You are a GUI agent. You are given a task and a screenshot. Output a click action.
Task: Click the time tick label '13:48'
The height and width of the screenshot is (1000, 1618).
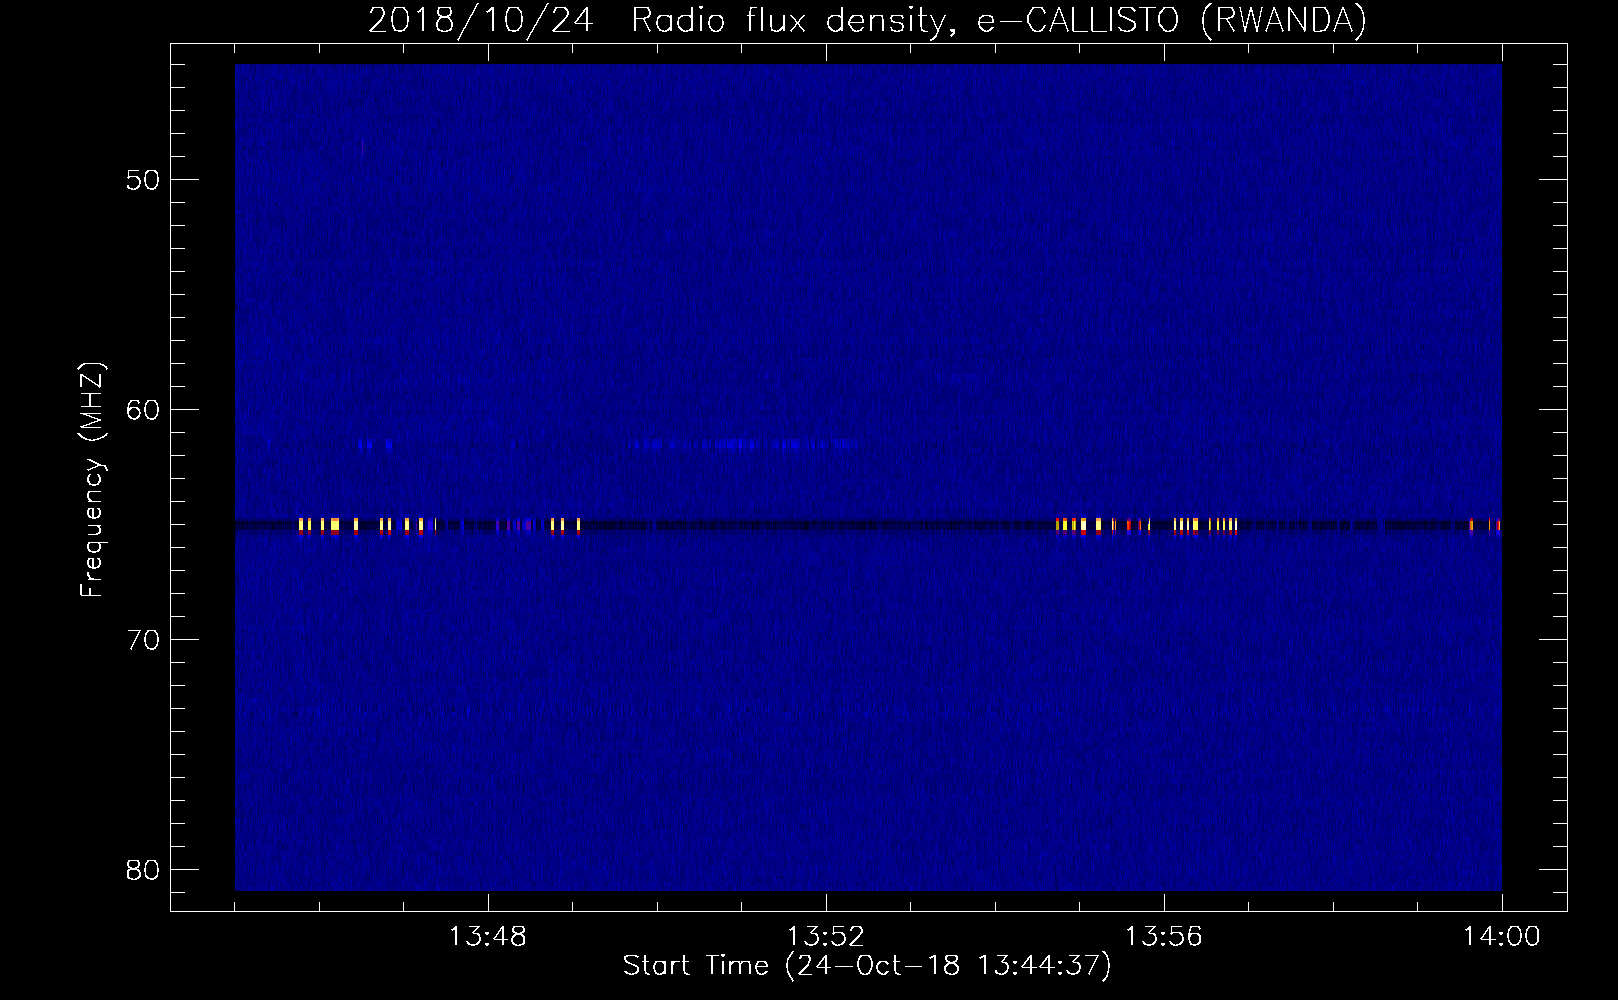488,937
